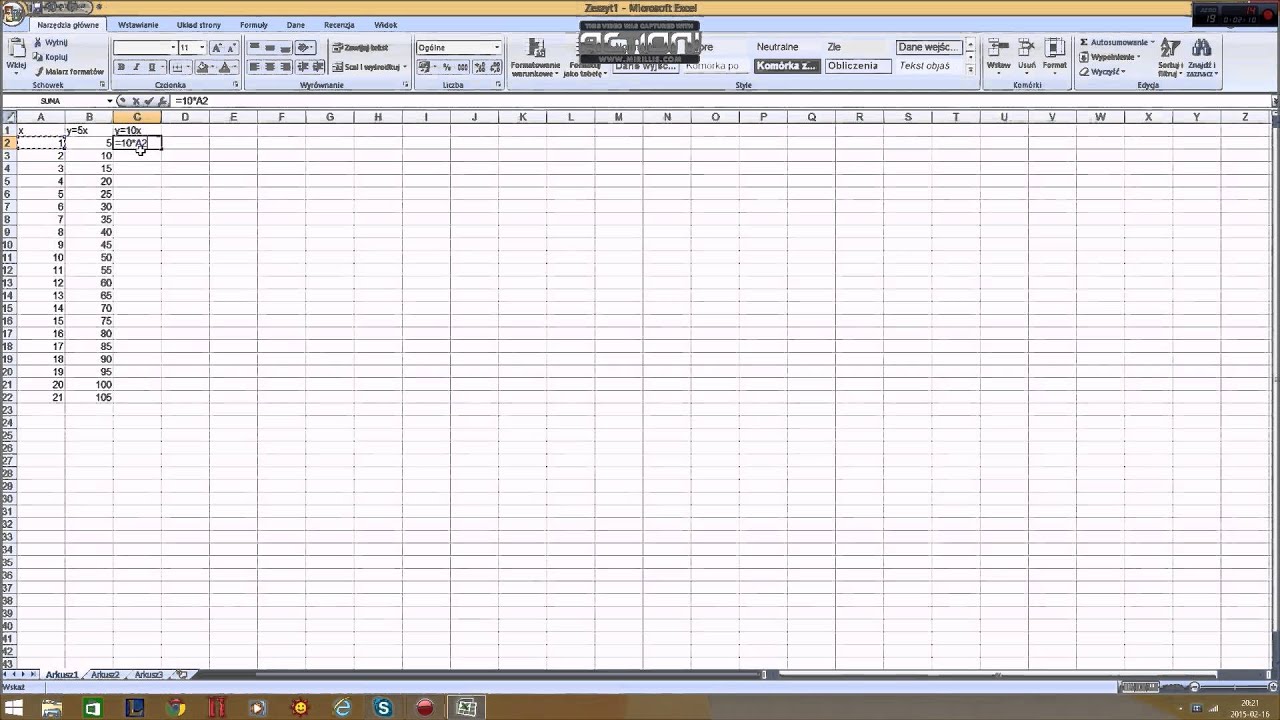
Task: Toggle italic formatting
Action: (x=136, y=67)
